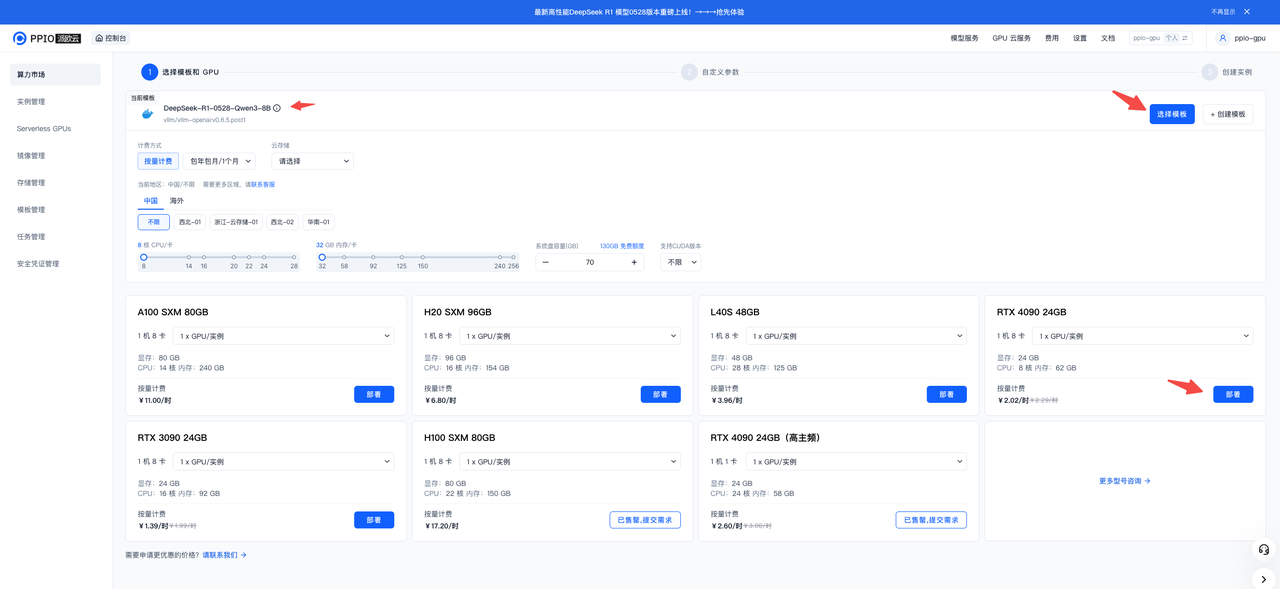Open RTX 4090 24GB GPU count dropdown
This screenshot has height=589, width=1280.
click(1143, 336)
